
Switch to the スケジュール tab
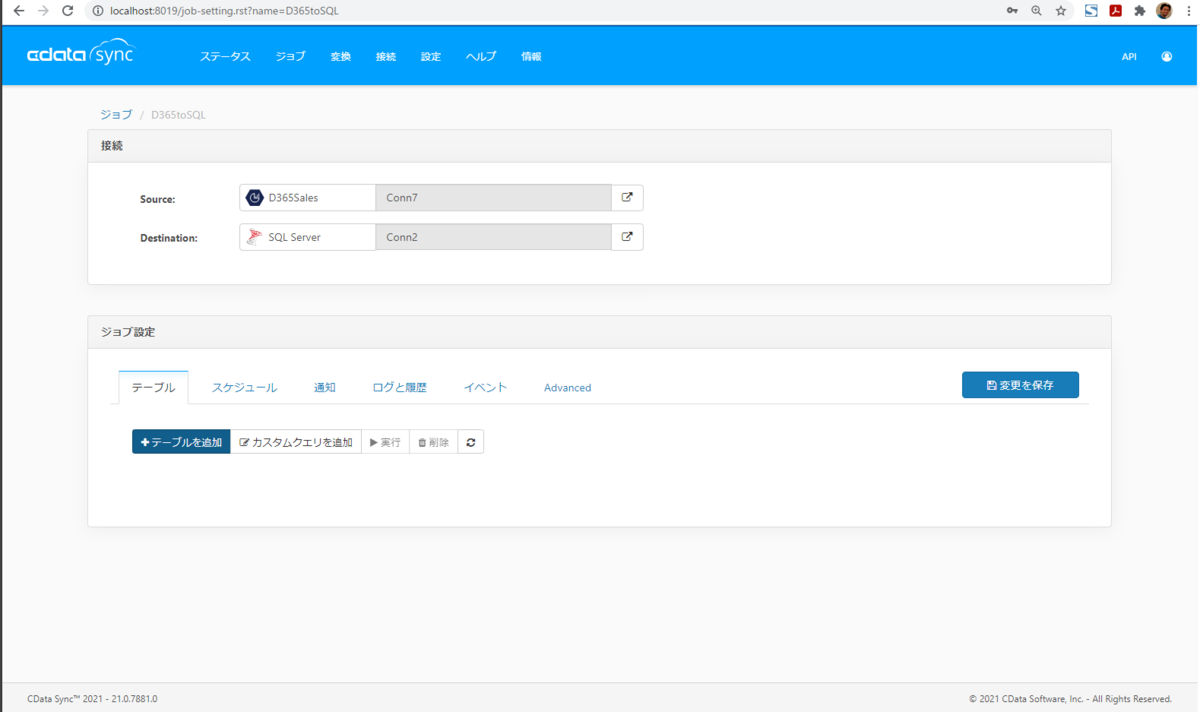pos(244,388)
